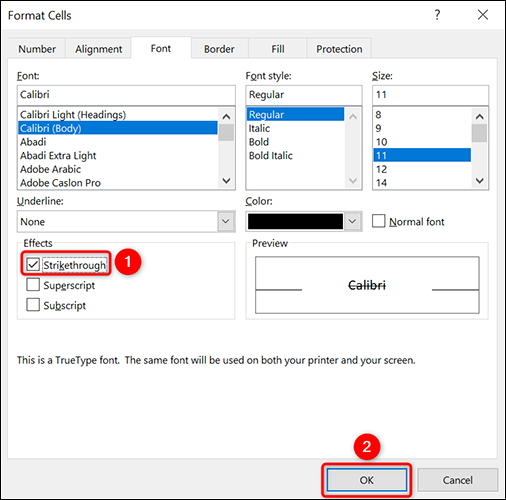Select Adobe Caslon Pro font
This screenshot has height=500, width=506.
tap(118, 183)
